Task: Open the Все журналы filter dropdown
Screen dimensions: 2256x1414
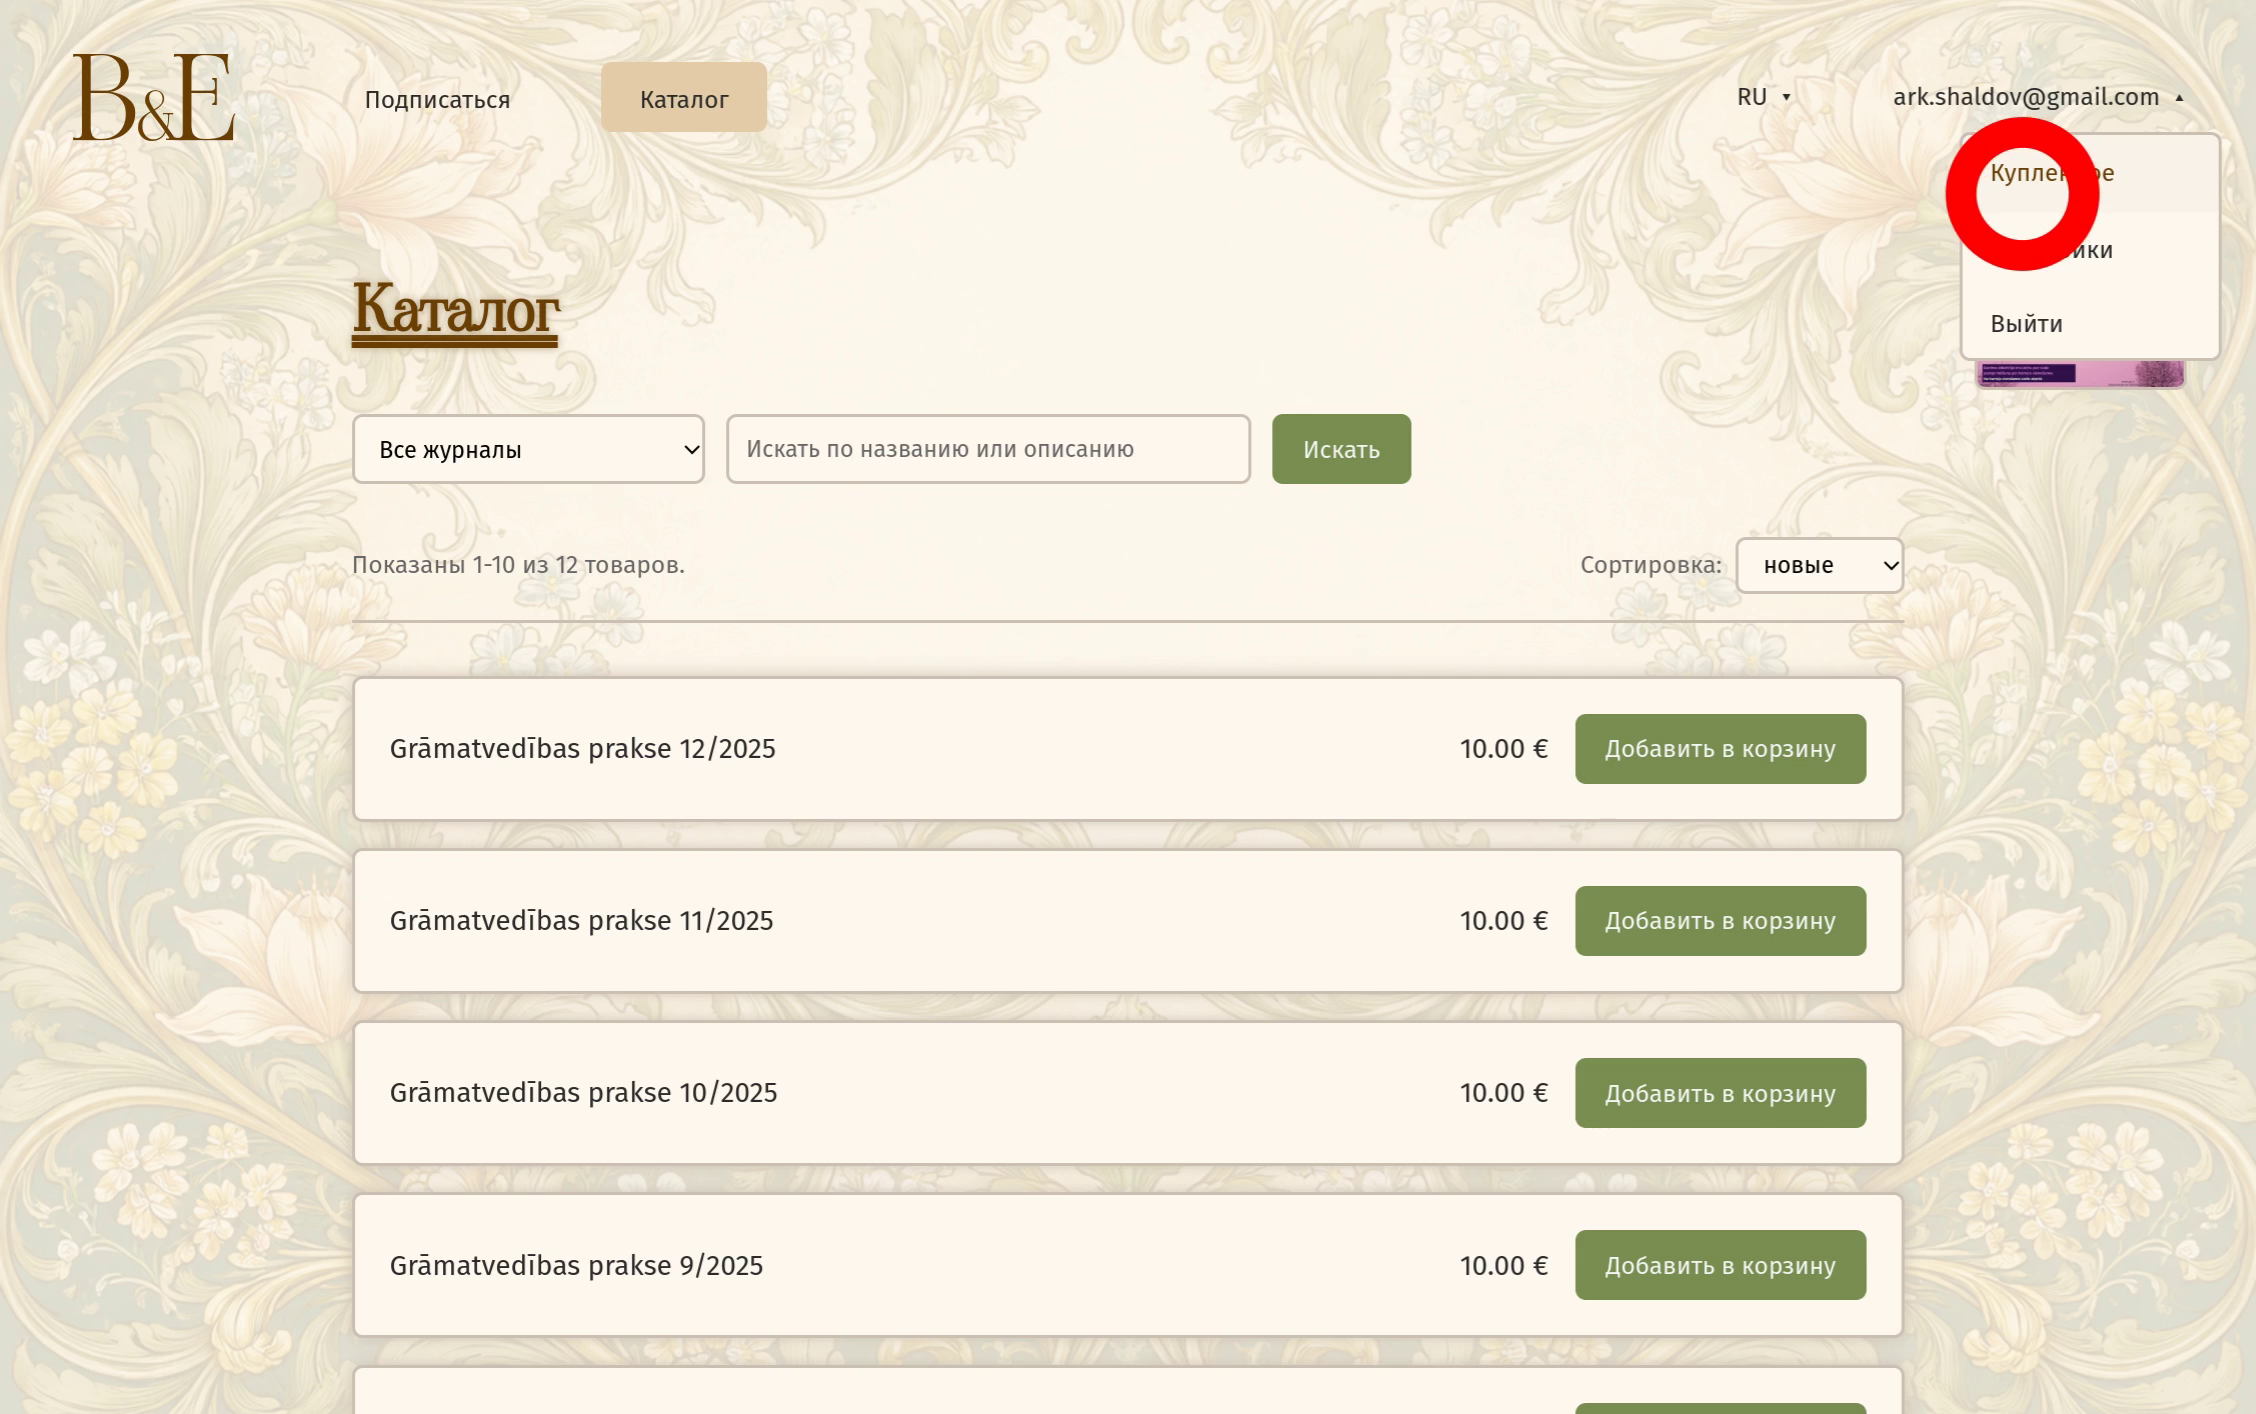Action: [528, 449]
